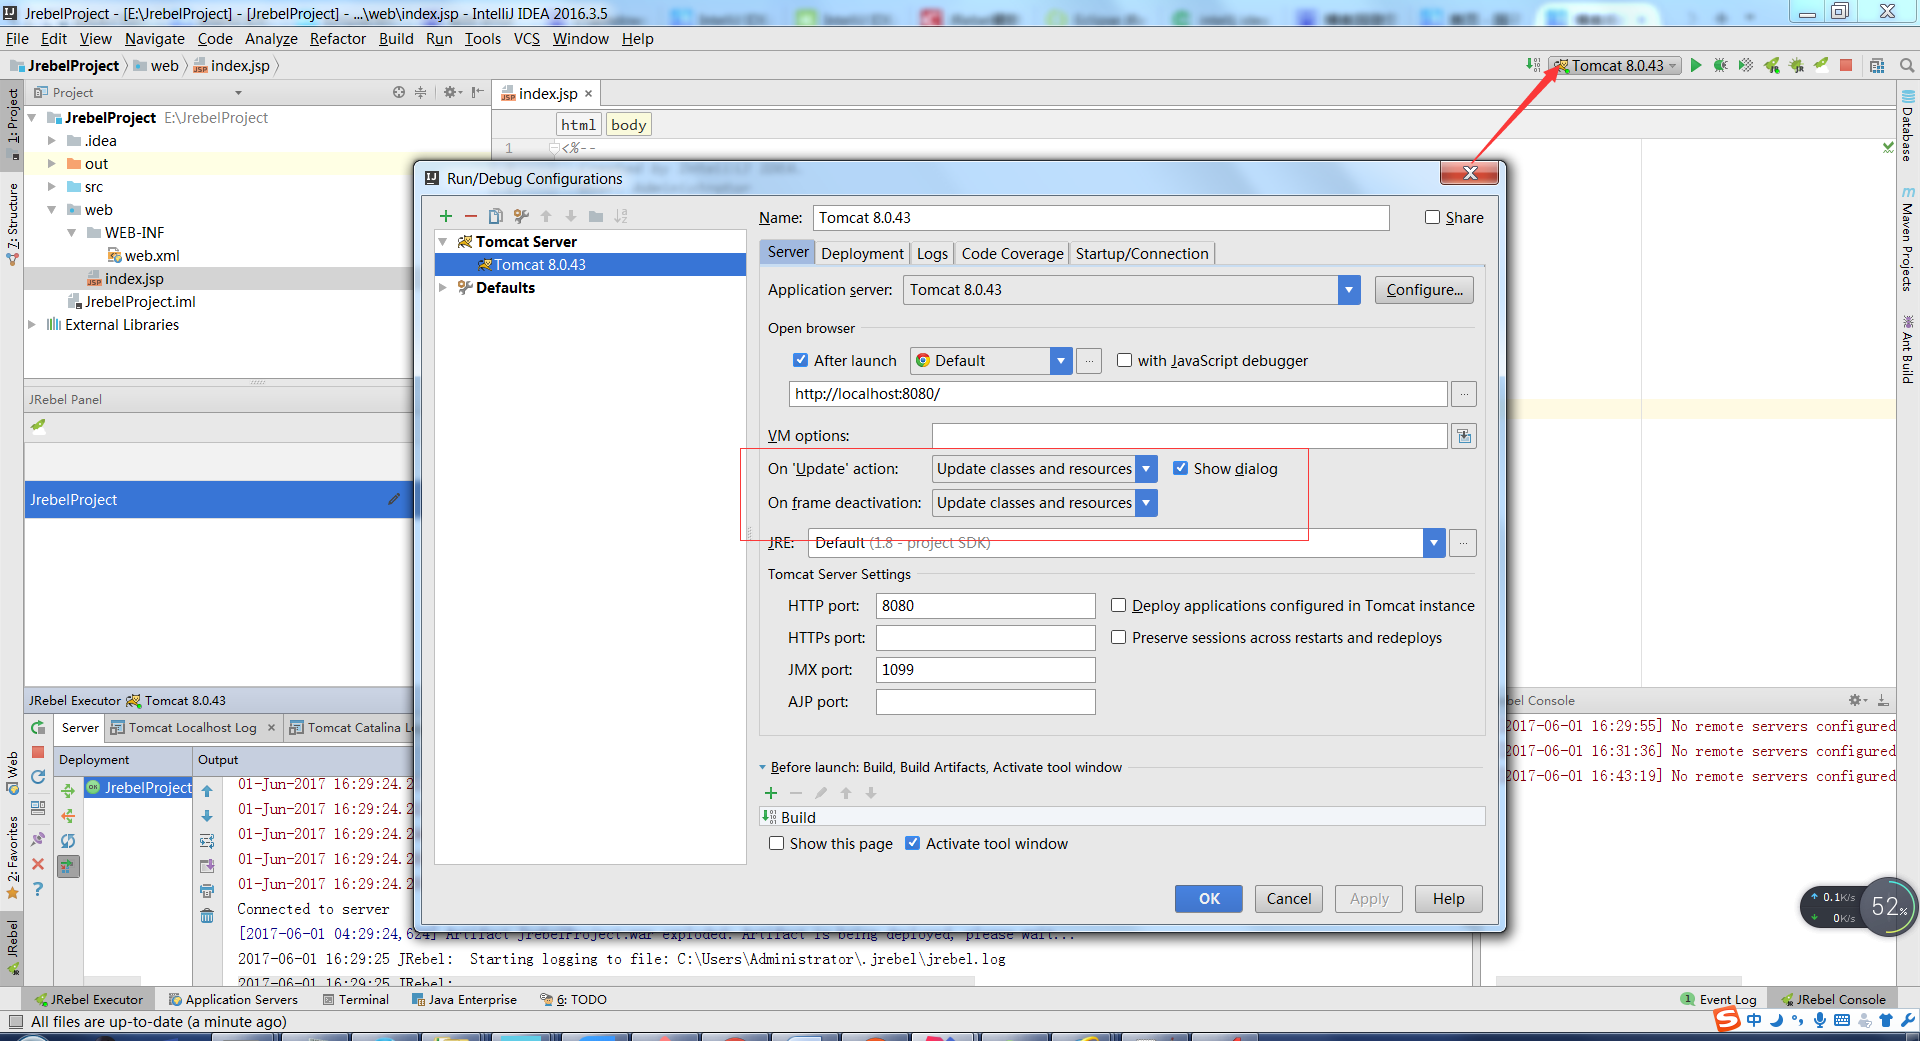Image resolution: width=1920 pixels, height=1041 pixels.
Task: Click the Update application refresh icon in the executor panel
Action: click(x=38, y=777)
